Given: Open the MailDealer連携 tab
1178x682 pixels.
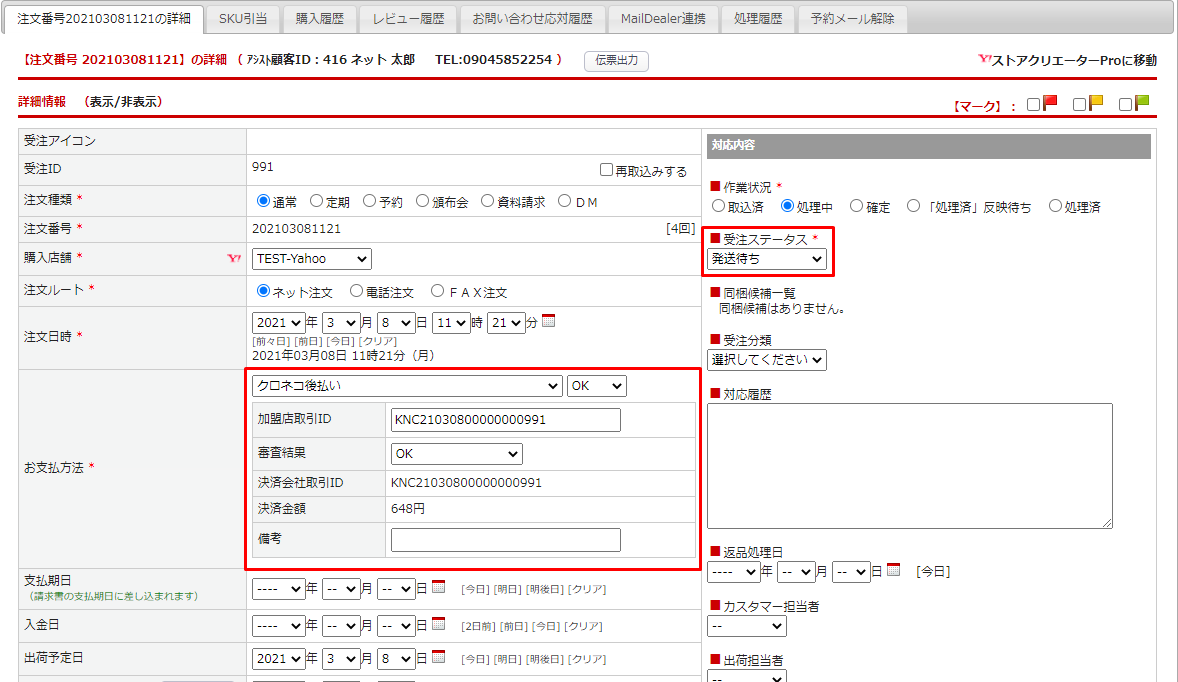Looking at the screenshot, I should [x=662, y=19].
